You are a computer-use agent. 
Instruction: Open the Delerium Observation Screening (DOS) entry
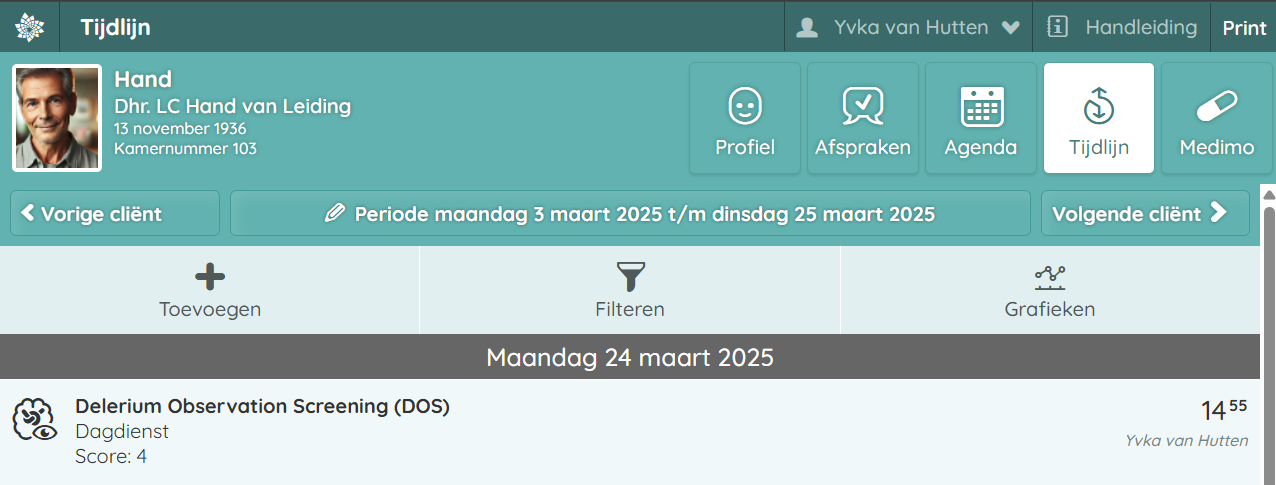[x=262, y=407]
